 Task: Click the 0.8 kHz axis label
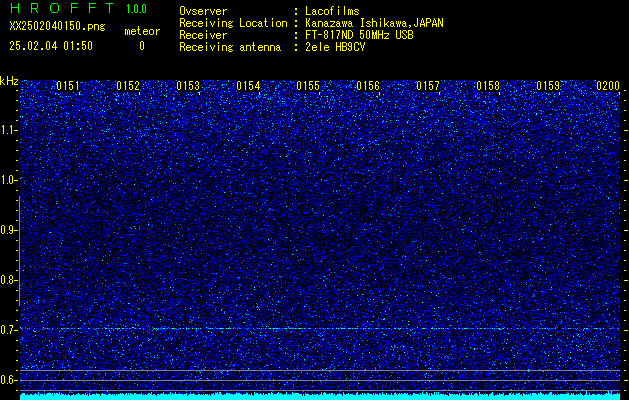[x=8, y=280]
